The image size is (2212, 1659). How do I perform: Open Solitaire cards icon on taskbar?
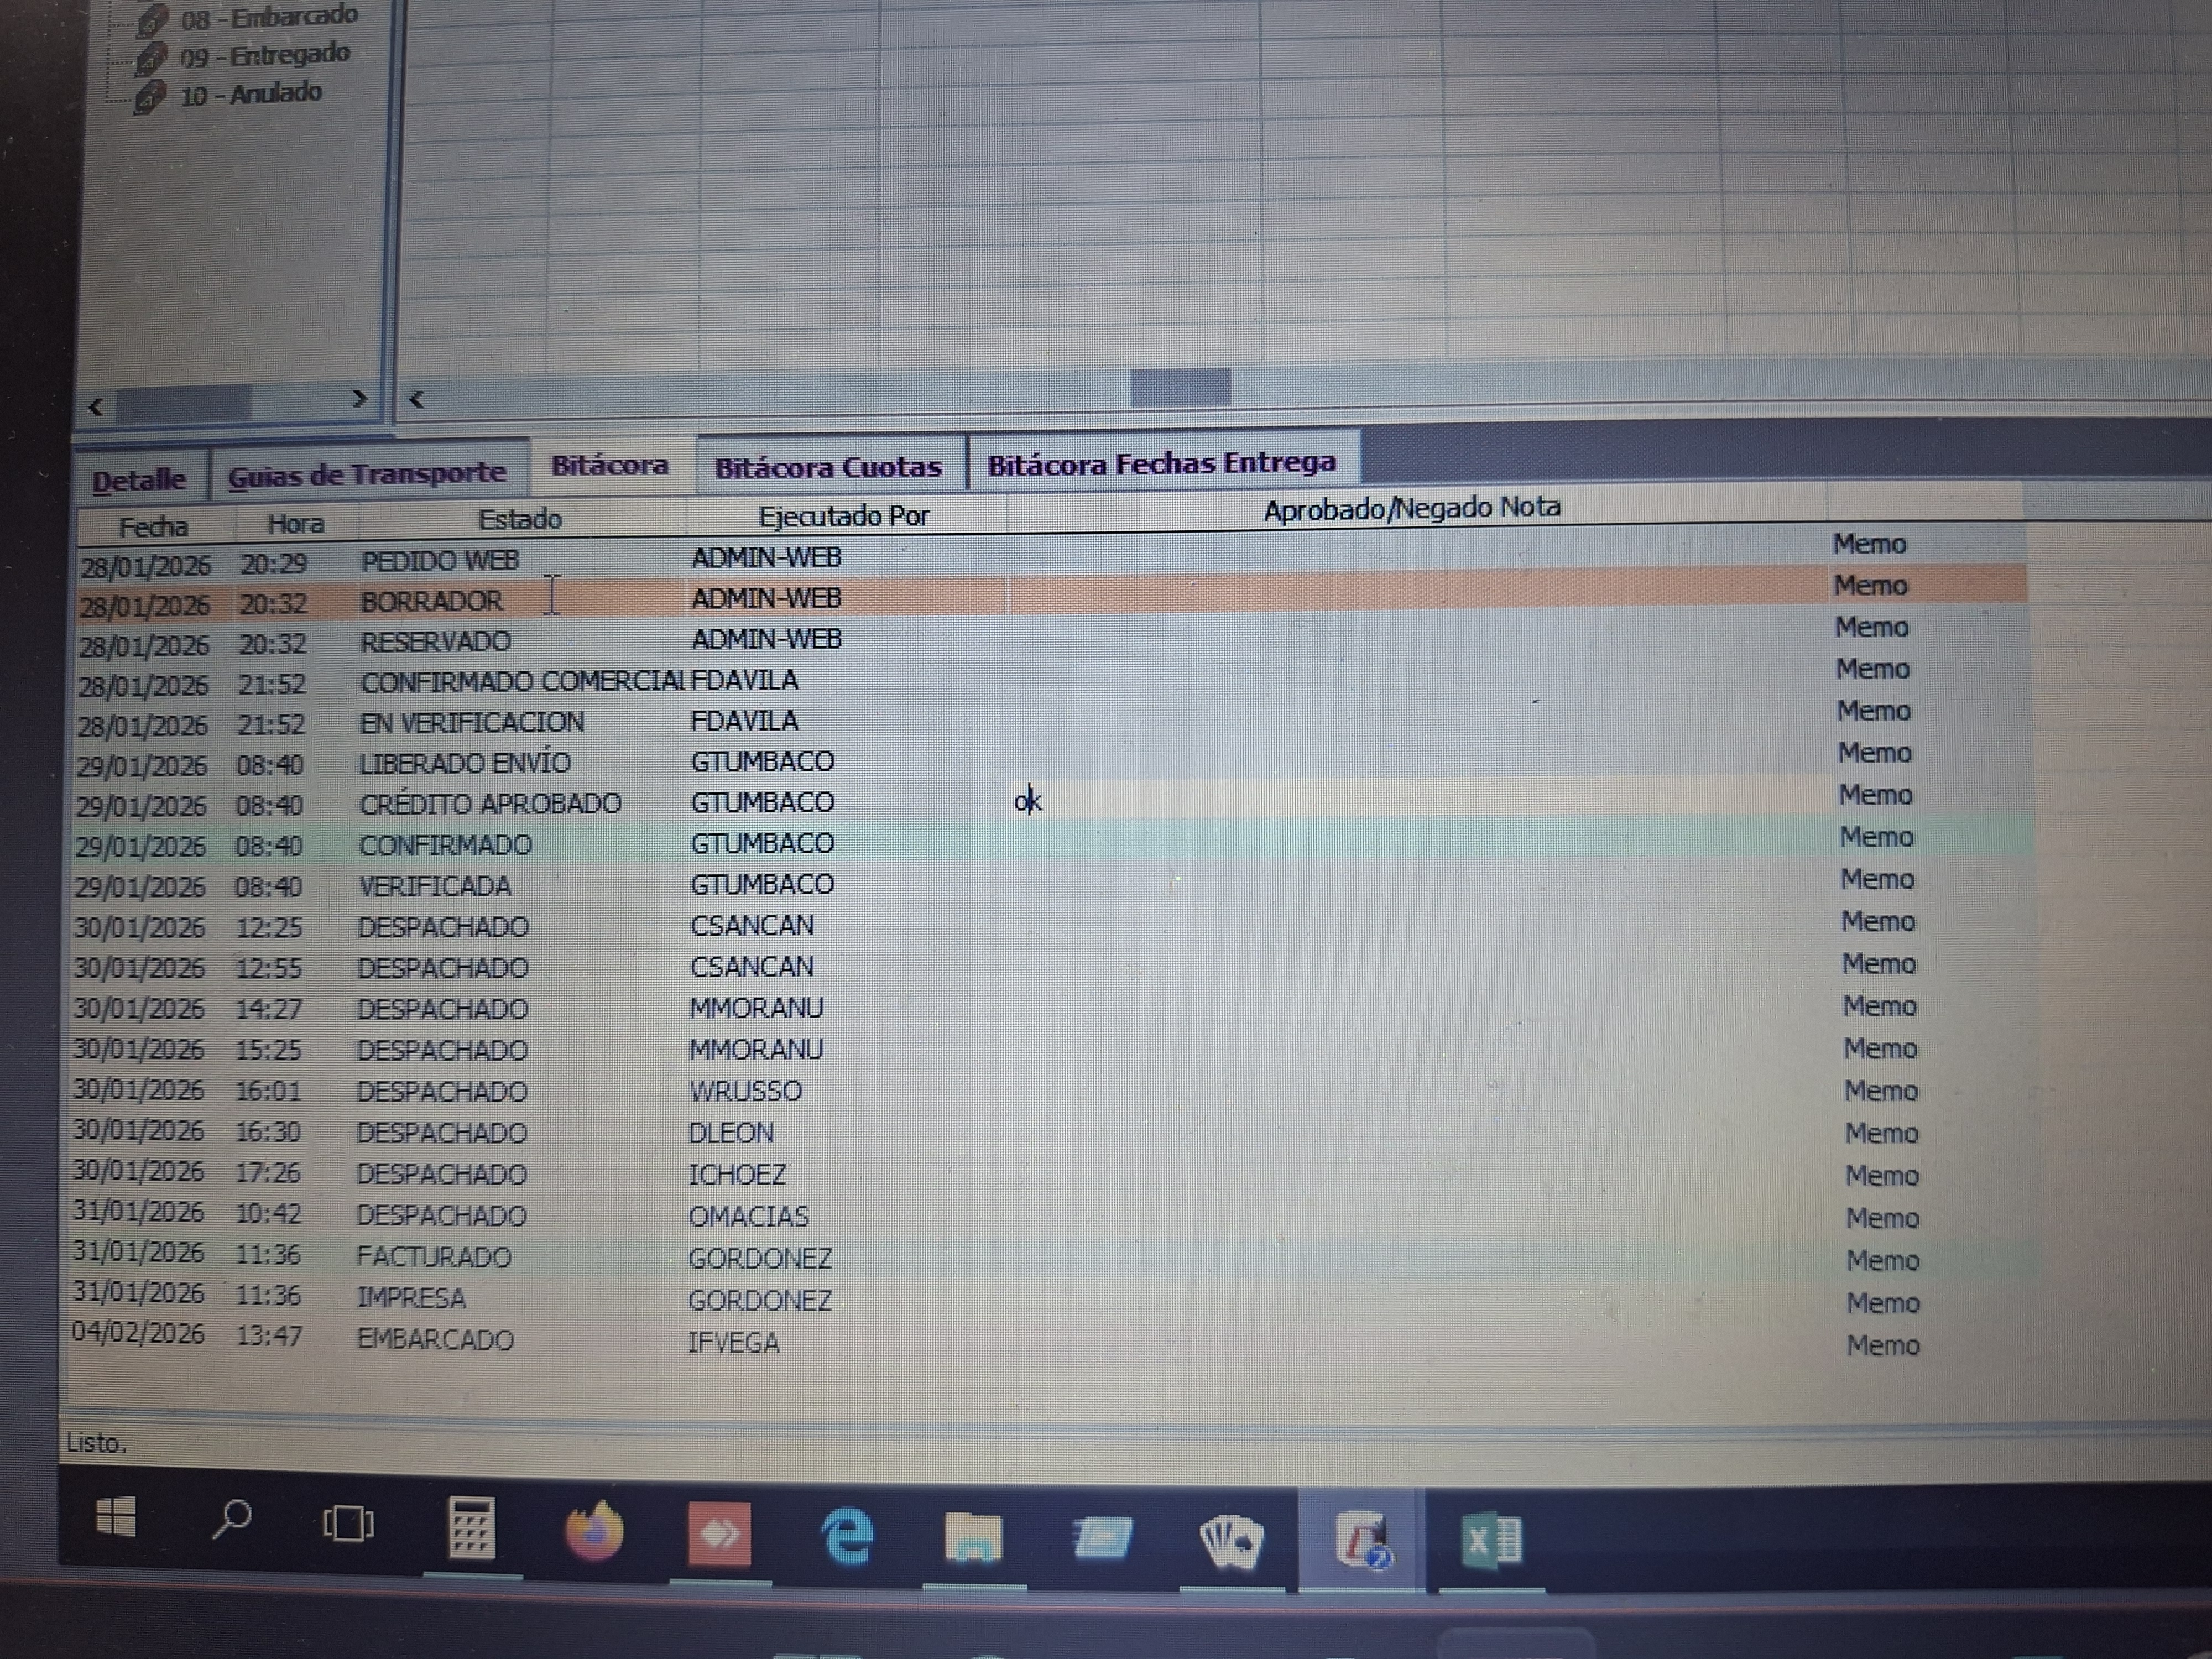1231,1541
